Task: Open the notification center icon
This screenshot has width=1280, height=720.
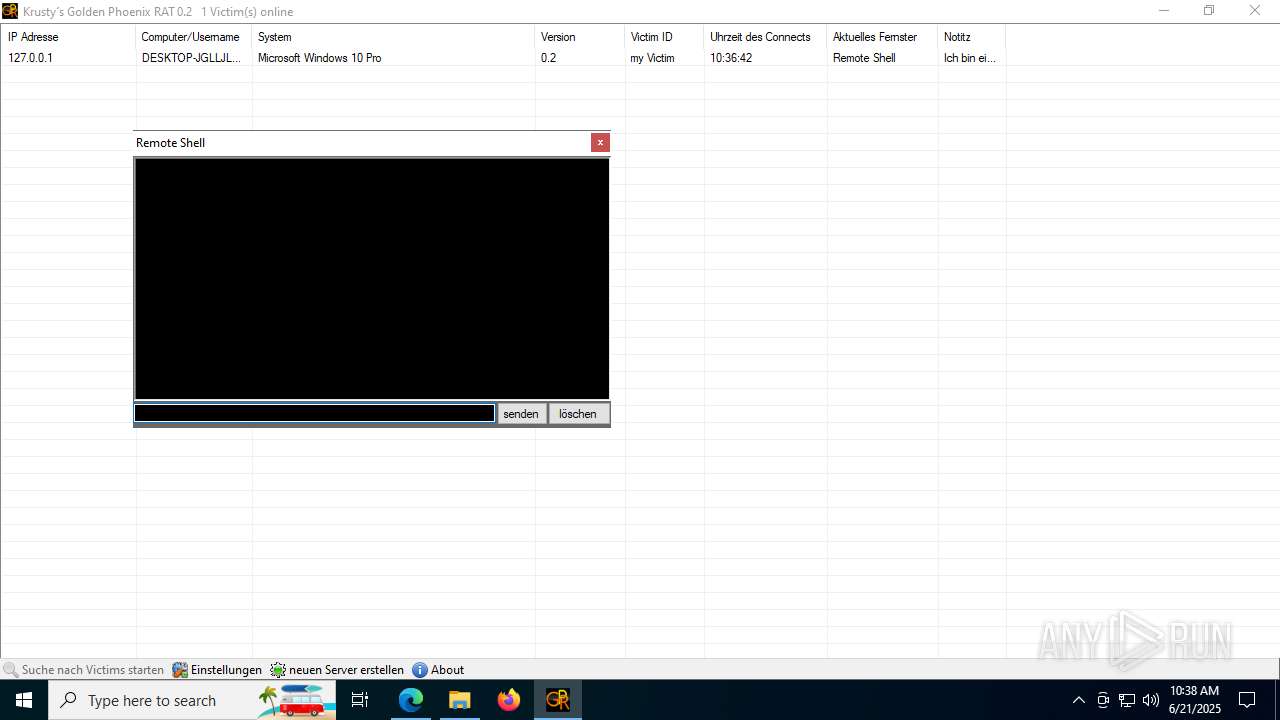Action: [x=1247, y=700]
